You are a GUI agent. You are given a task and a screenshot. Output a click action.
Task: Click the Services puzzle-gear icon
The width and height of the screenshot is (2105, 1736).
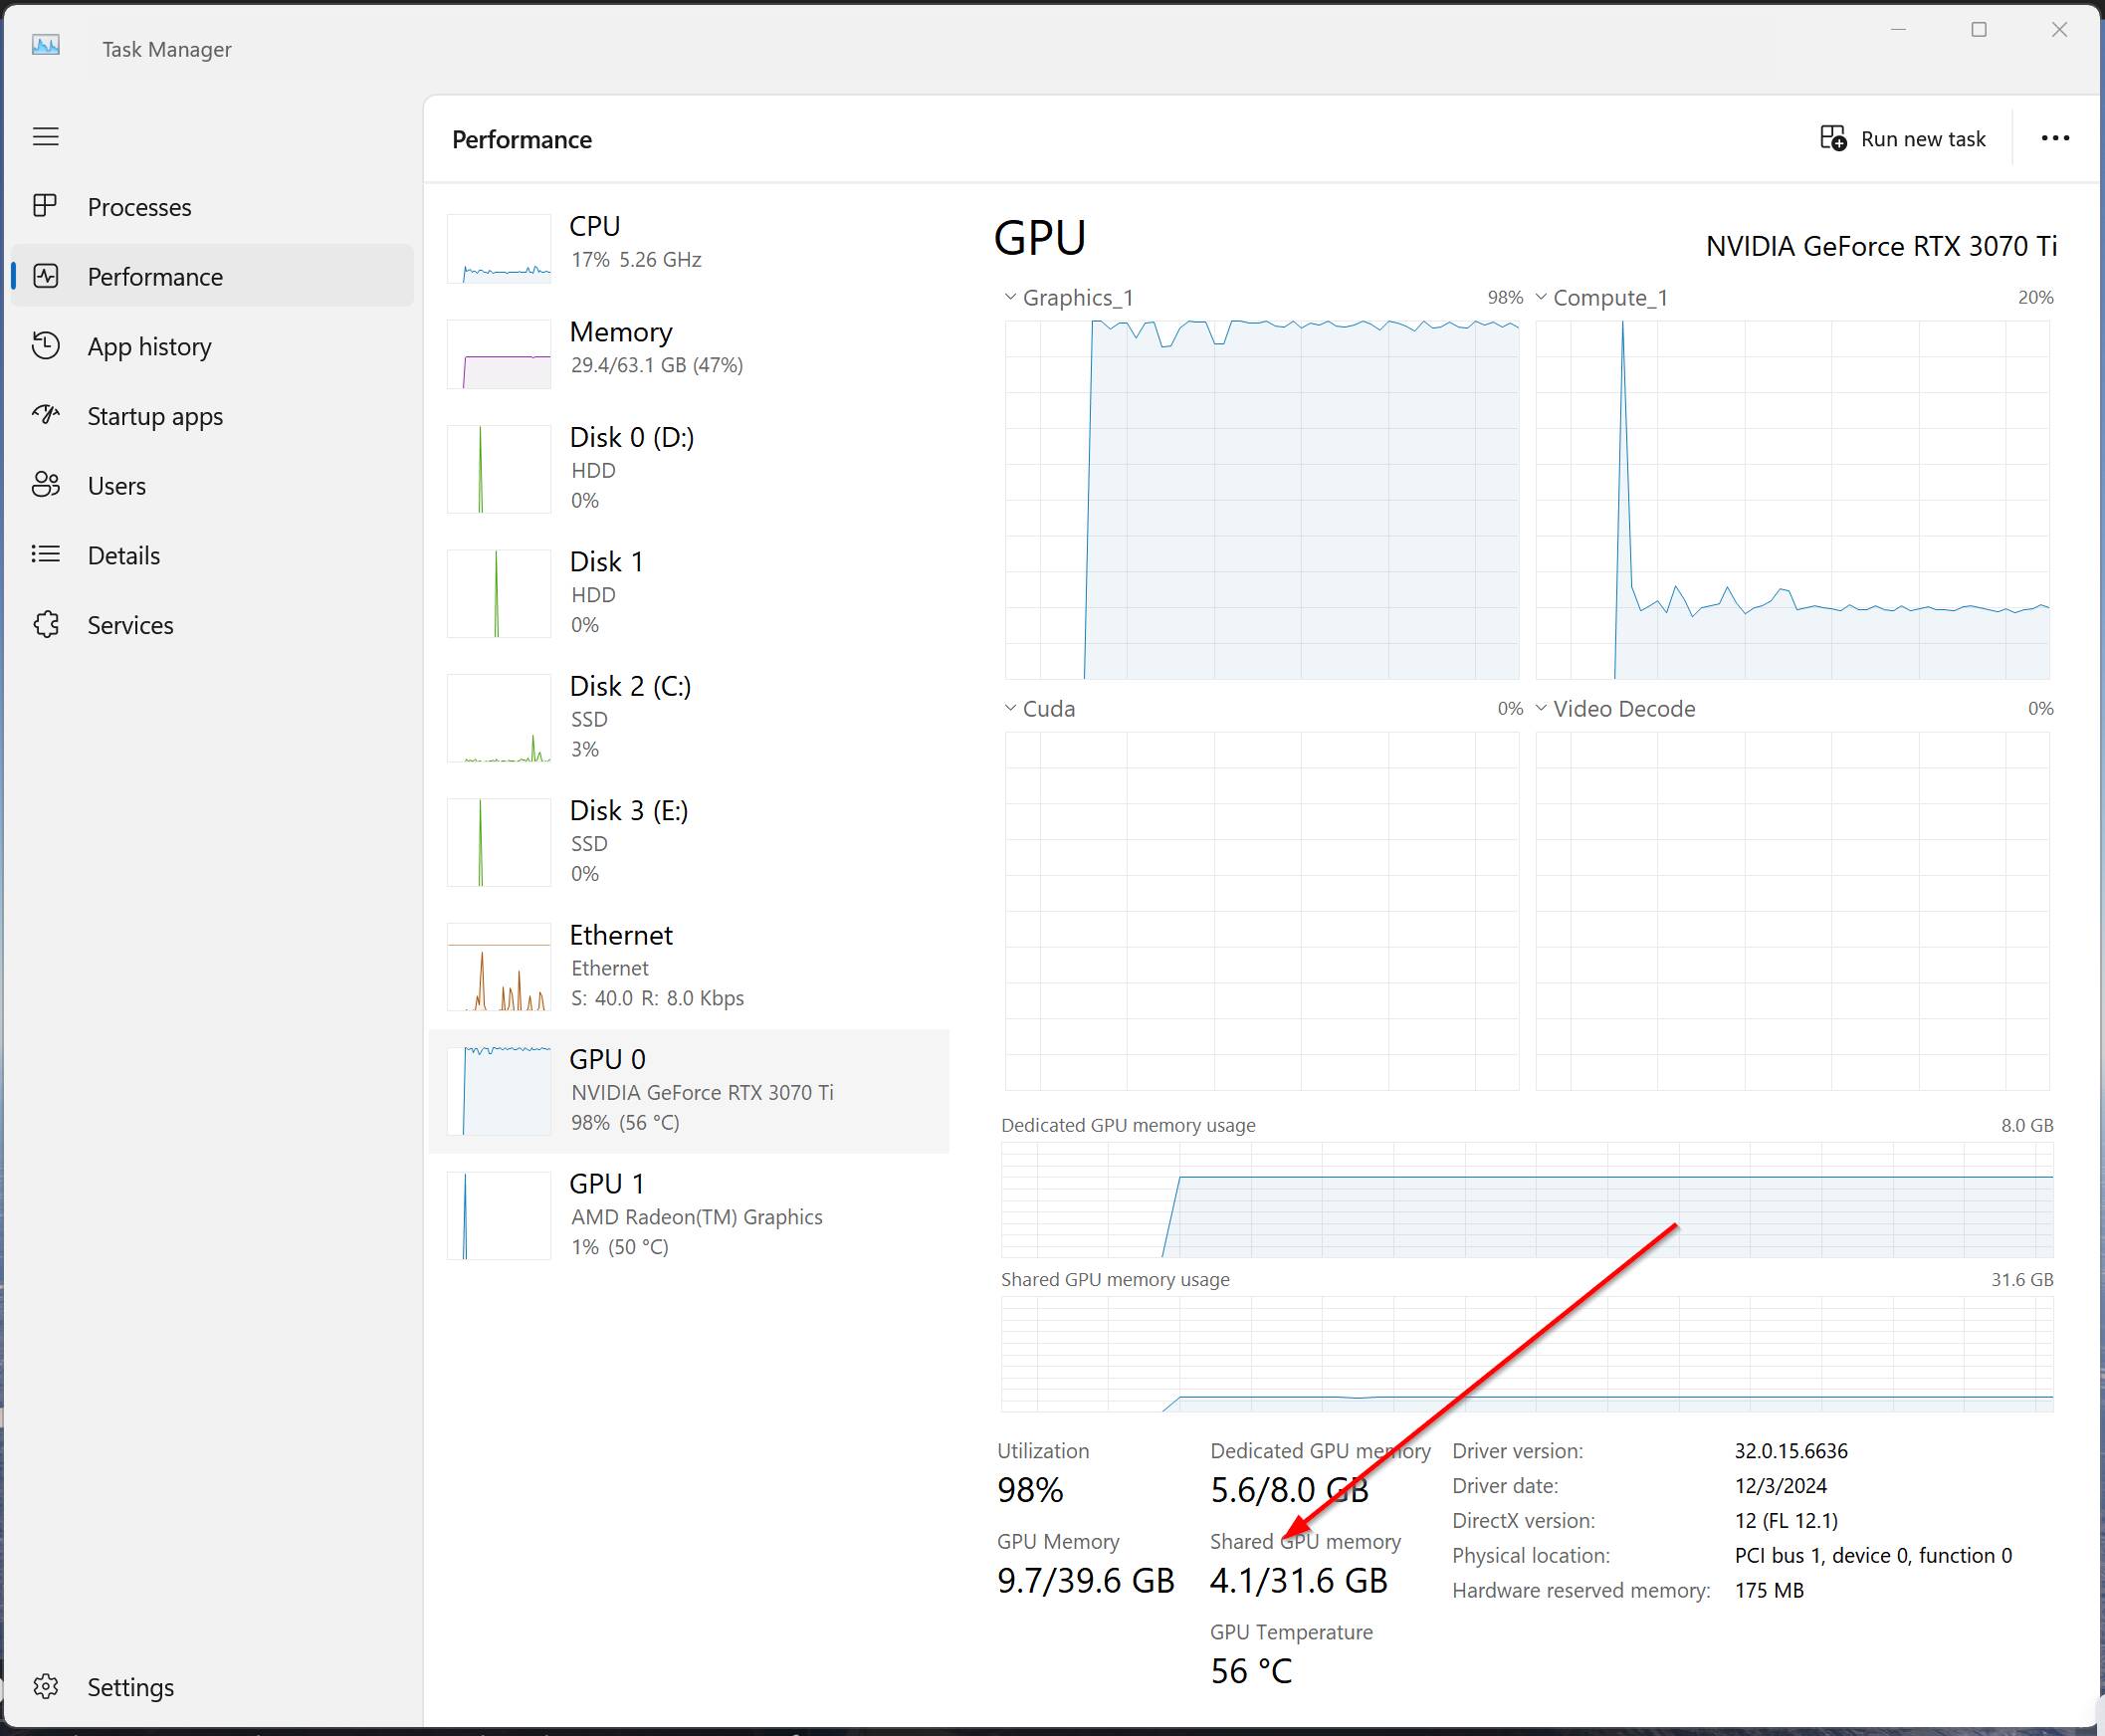click(x=46, y=624)
